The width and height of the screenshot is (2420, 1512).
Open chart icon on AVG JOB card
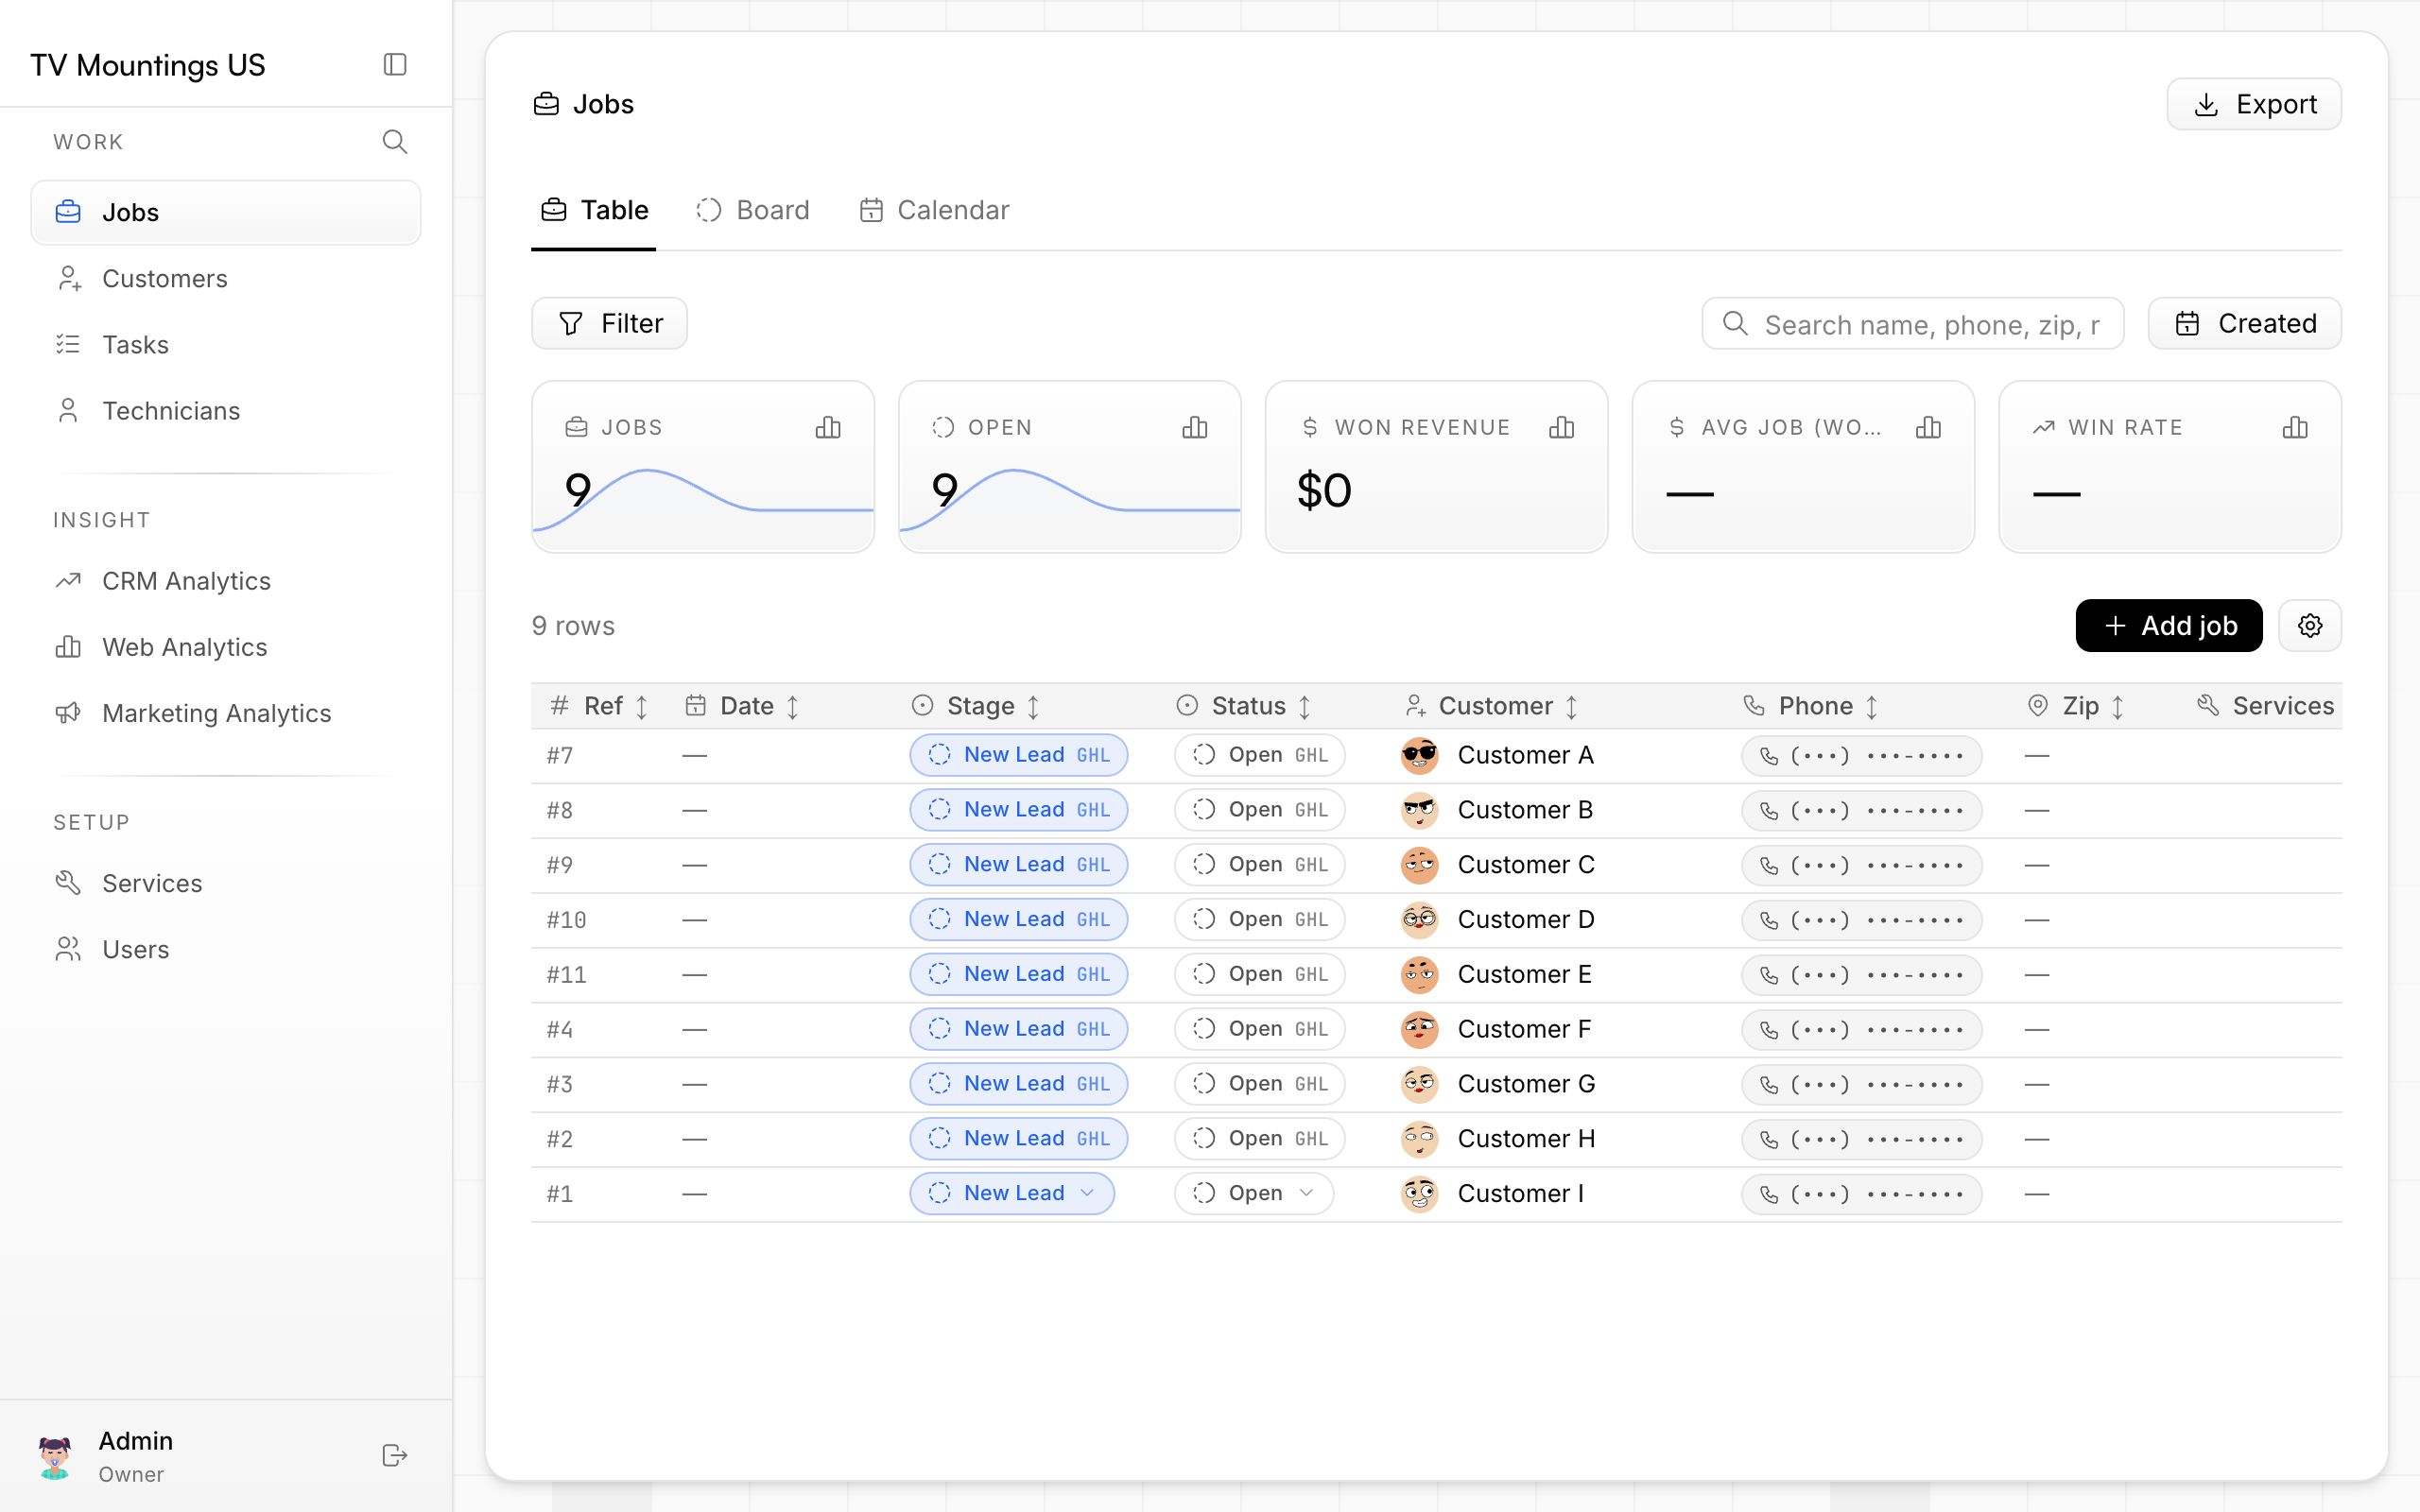point(1929,428)
